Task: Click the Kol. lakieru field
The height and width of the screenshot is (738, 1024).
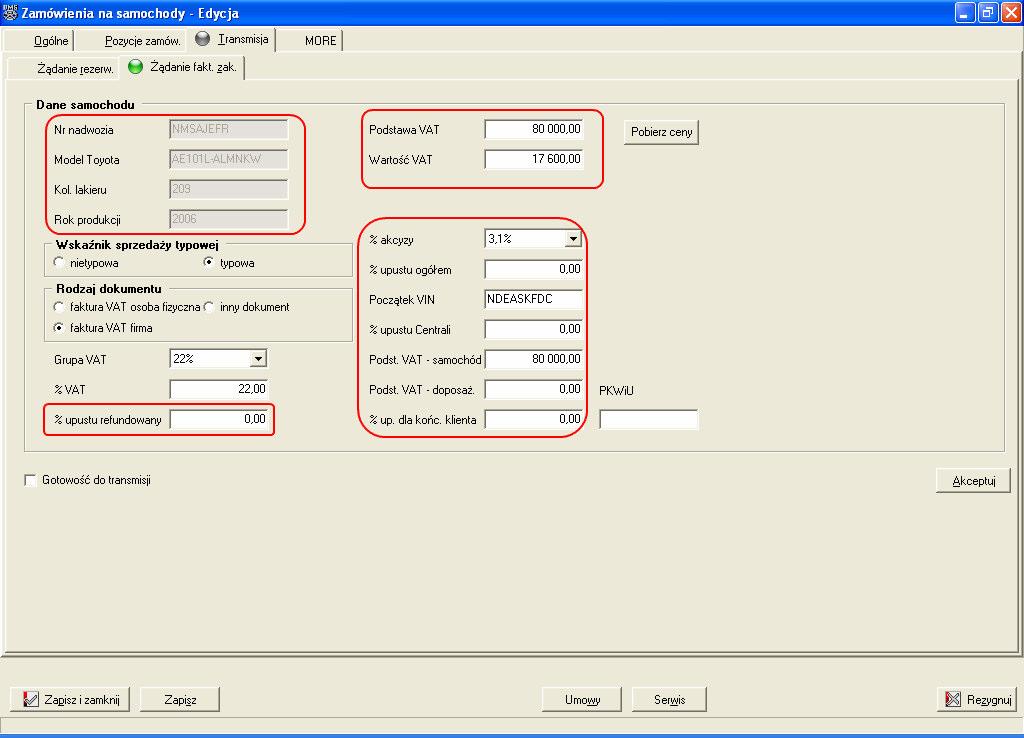Action: tap(229, 189)
